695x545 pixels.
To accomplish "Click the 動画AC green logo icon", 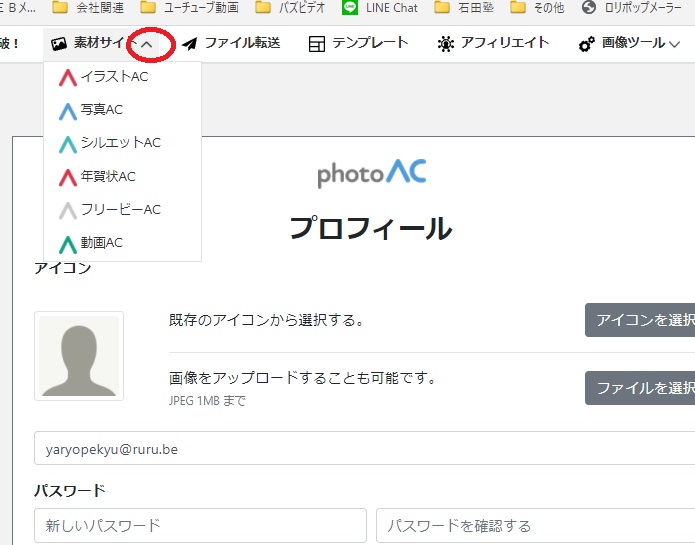I will coord(68,243).
